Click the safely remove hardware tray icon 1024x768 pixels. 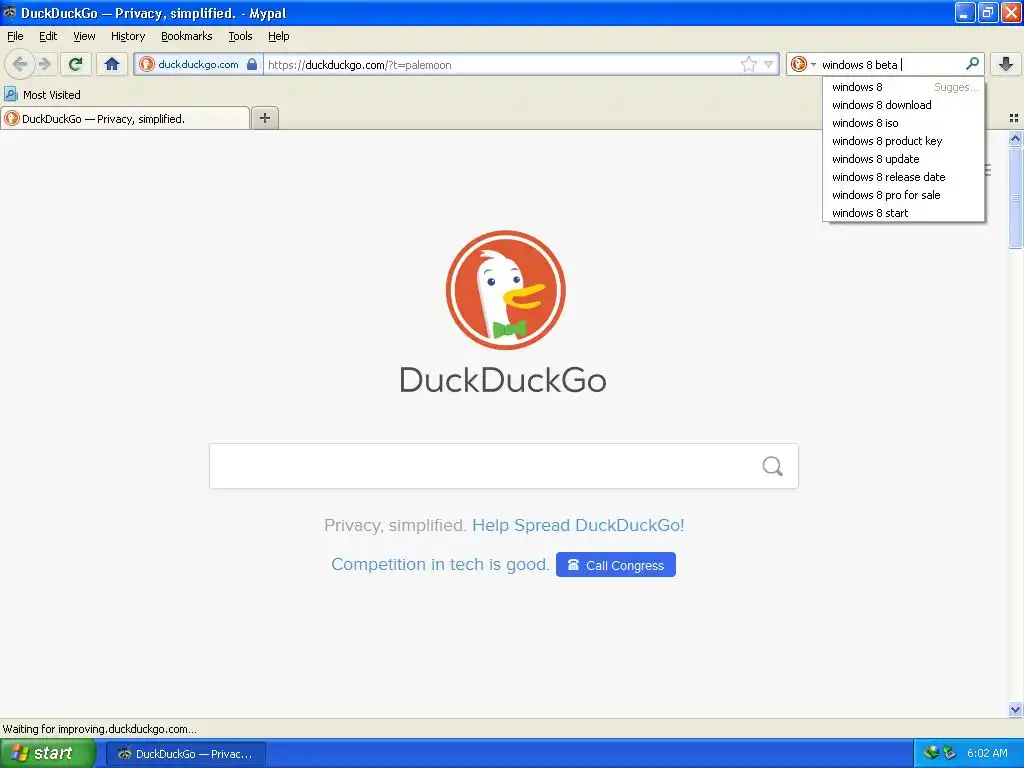pos(949,753)
